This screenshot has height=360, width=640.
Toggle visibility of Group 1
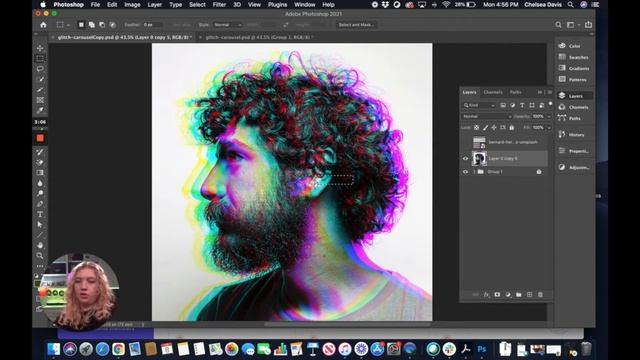[x=465, y=172]
